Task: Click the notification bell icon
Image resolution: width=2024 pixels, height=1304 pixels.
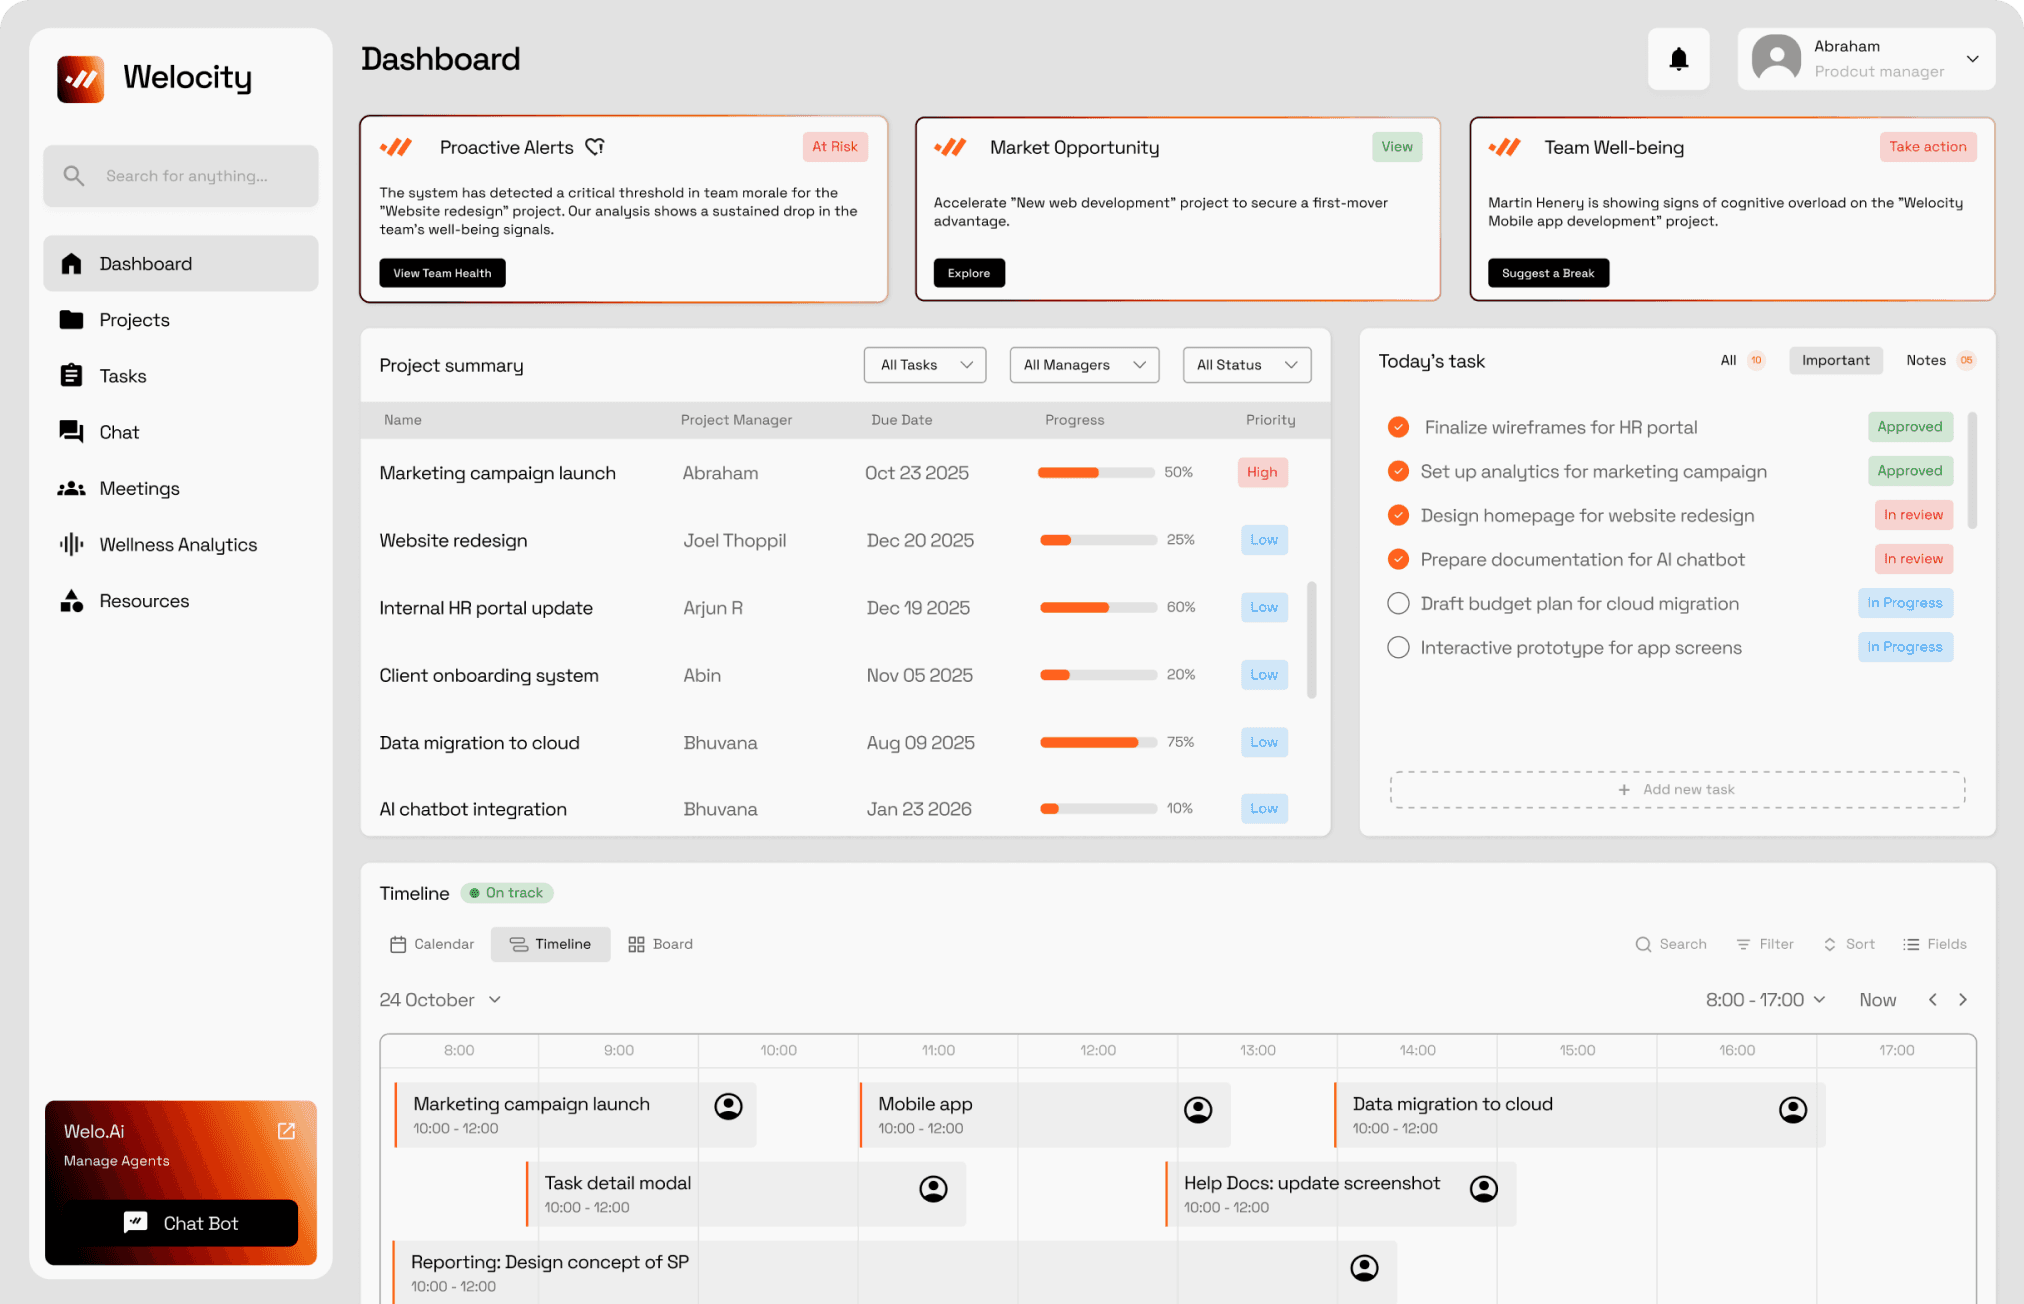Action: click(x=1678, y=59)
